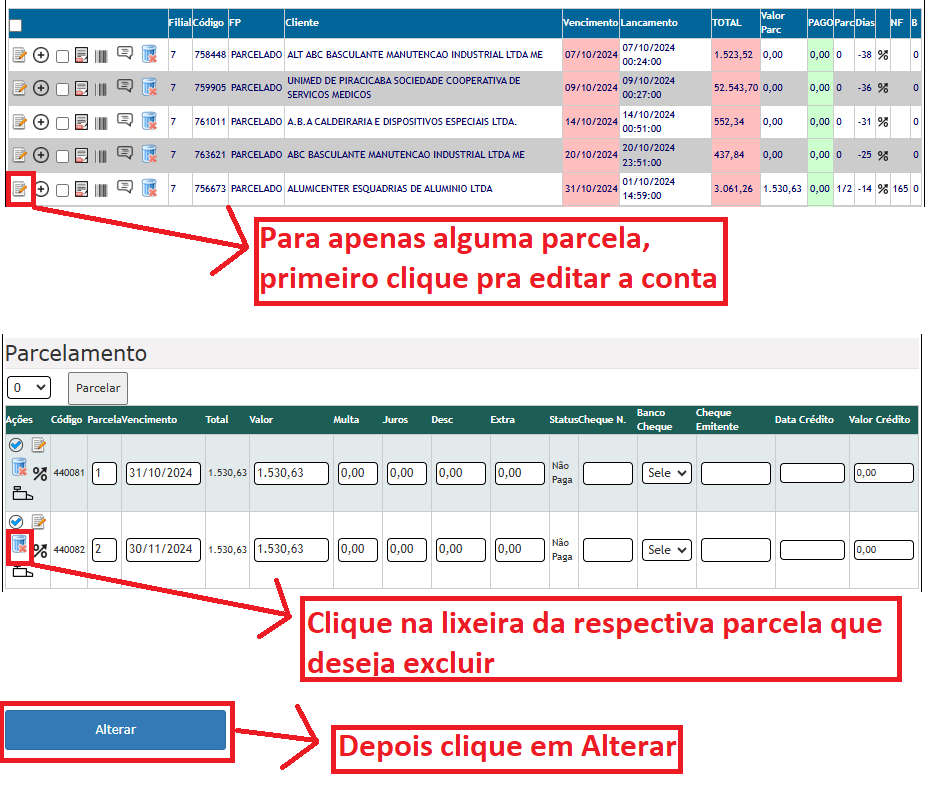The width and height of the screenshot is (930, 796).
Task: Click receipt document icon for account 759905
Action: (82, 89)
